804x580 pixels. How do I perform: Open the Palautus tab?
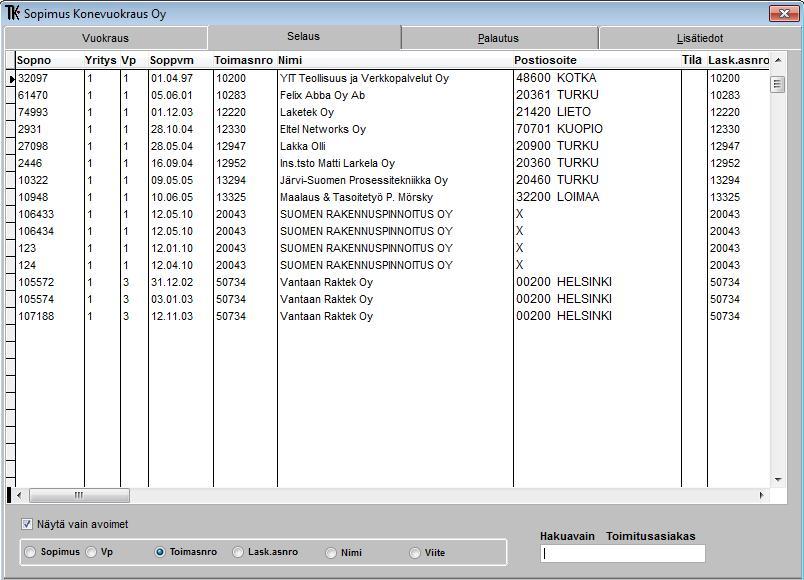(x=498, y=38)
